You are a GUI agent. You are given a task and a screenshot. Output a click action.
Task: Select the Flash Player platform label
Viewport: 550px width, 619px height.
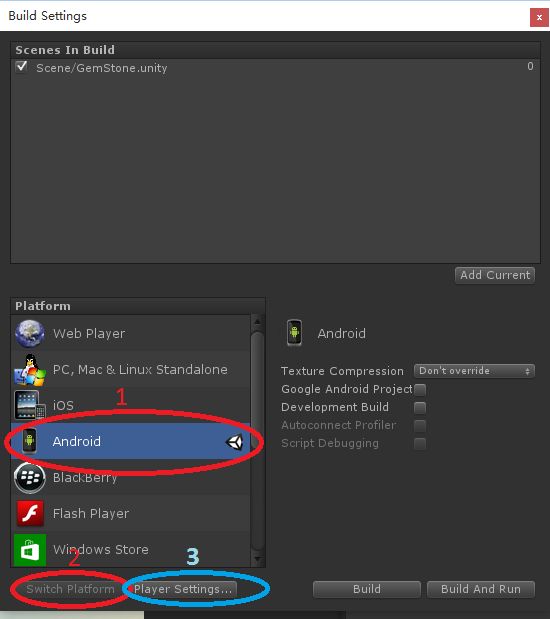pos(91,514)
